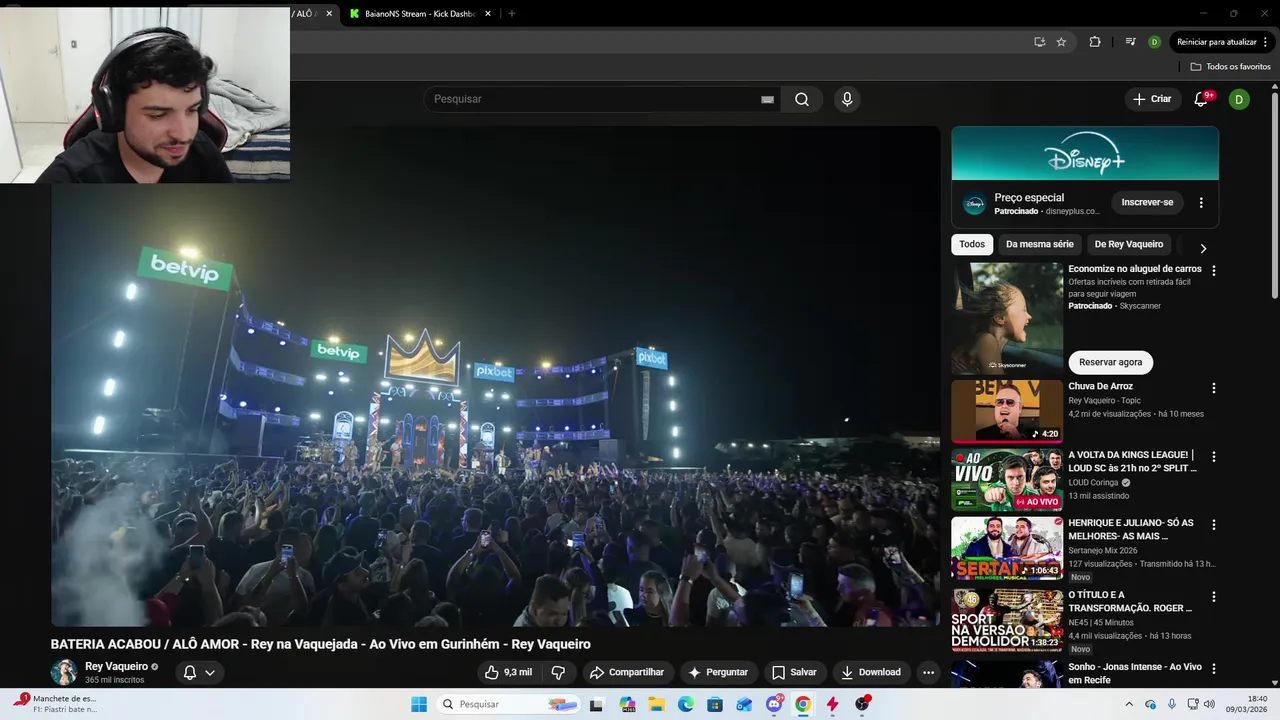Open the on-screen keyboard icon in the search box
Image resolution: width=1280 pixels, height=720 pixels.
pyautogui.click(x=767, y=99)
